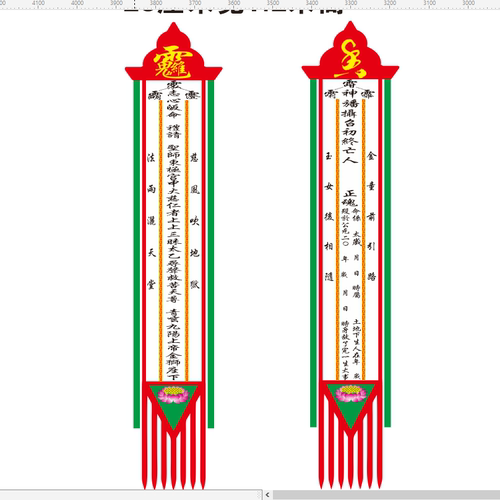The image size is (500, 500).
Task: Click the horizontal scrollbar thumb
Action: [x=387, y=495]
